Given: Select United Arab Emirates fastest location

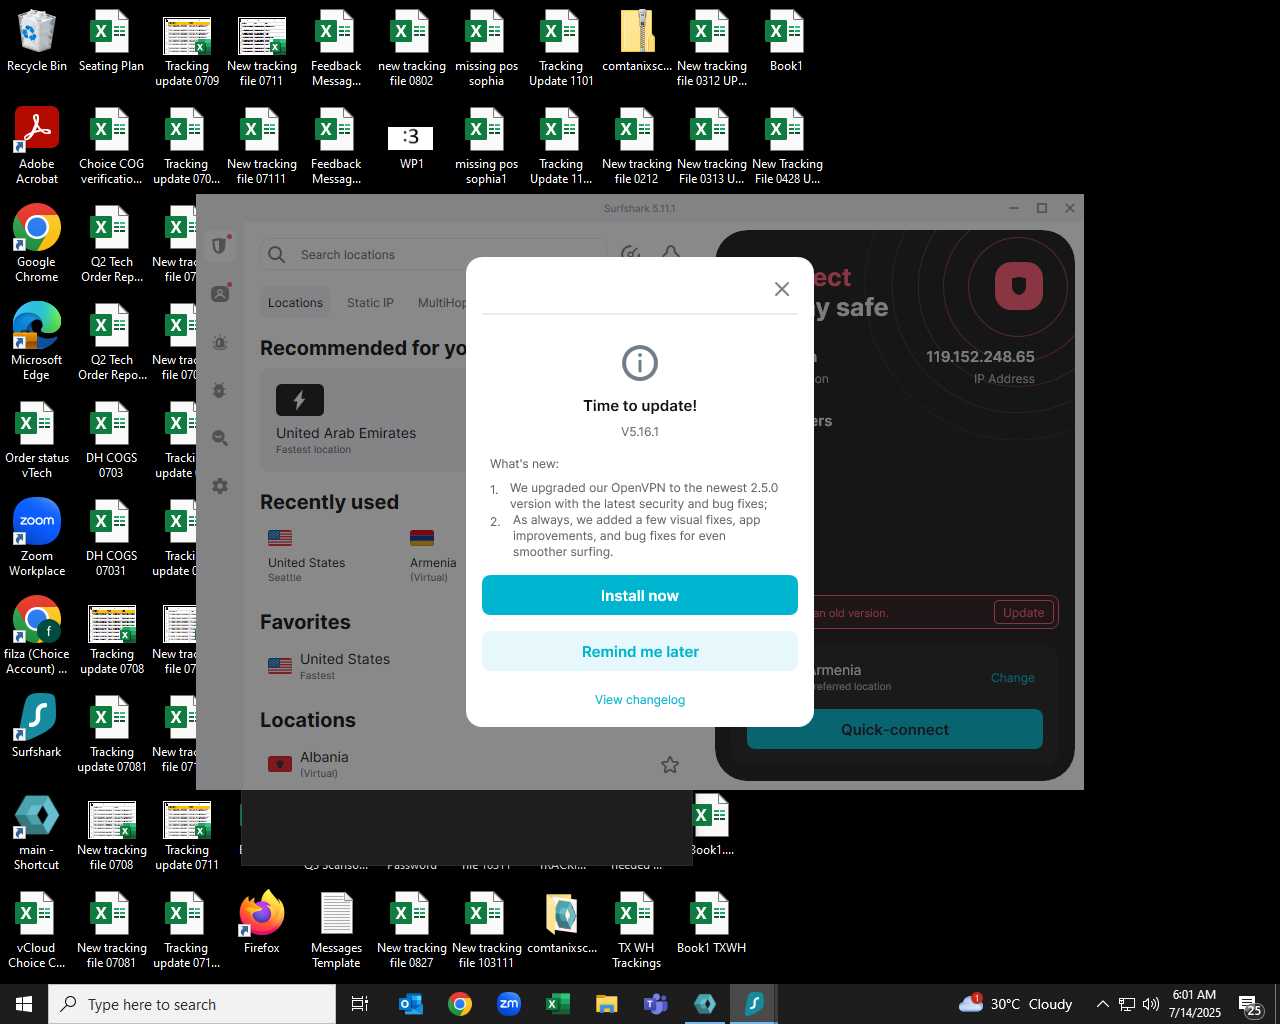Looking at the screenshot, I should click(x=364, y=420).
